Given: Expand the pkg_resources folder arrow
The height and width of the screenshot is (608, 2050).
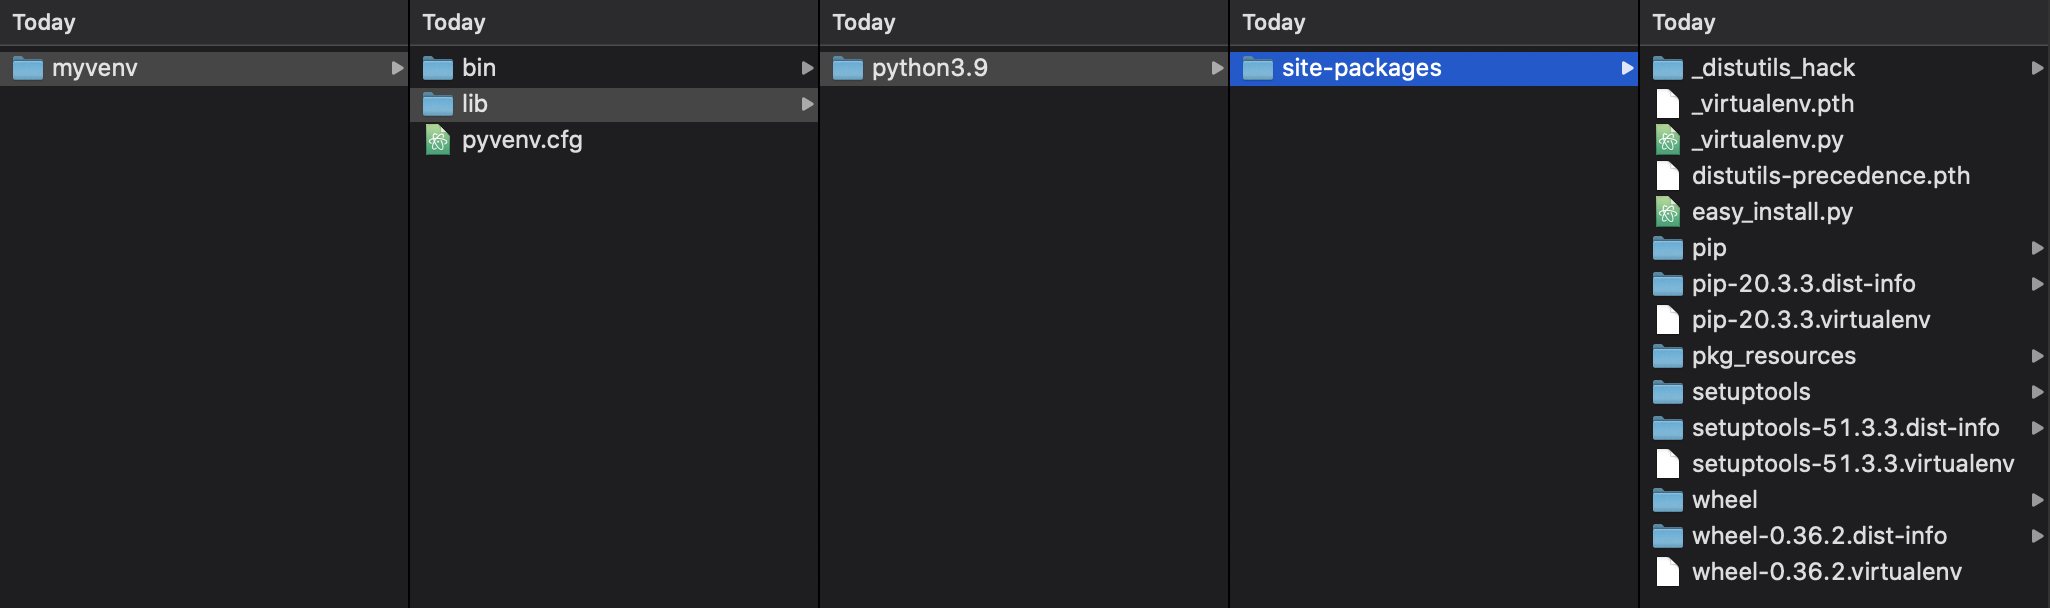Looking at the screenshot, I should [x=2037, y=356].
